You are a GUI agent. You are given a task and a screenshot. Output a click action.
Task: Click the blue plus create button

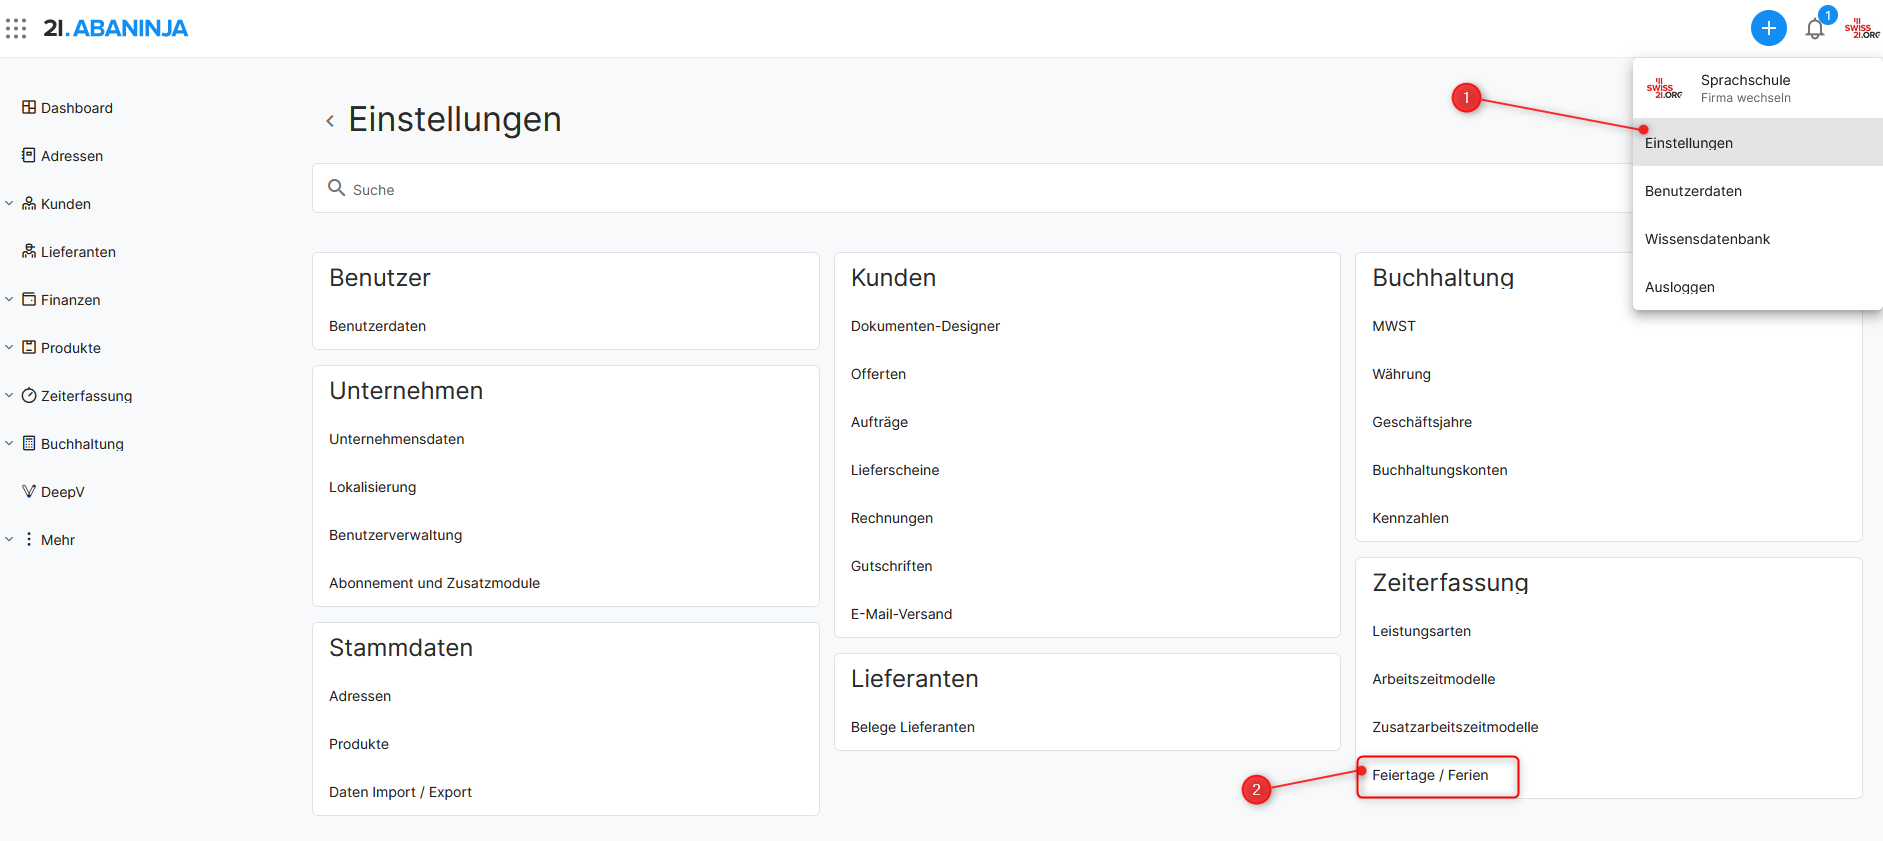click(x=1768, y=28)
